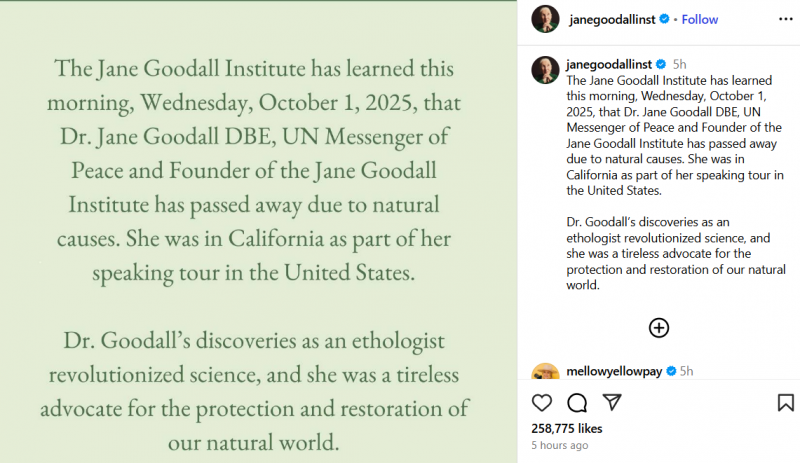The width and height of the screenshot is (800, 463).
Task: Like the post with the heart icon
Action: 541,403
